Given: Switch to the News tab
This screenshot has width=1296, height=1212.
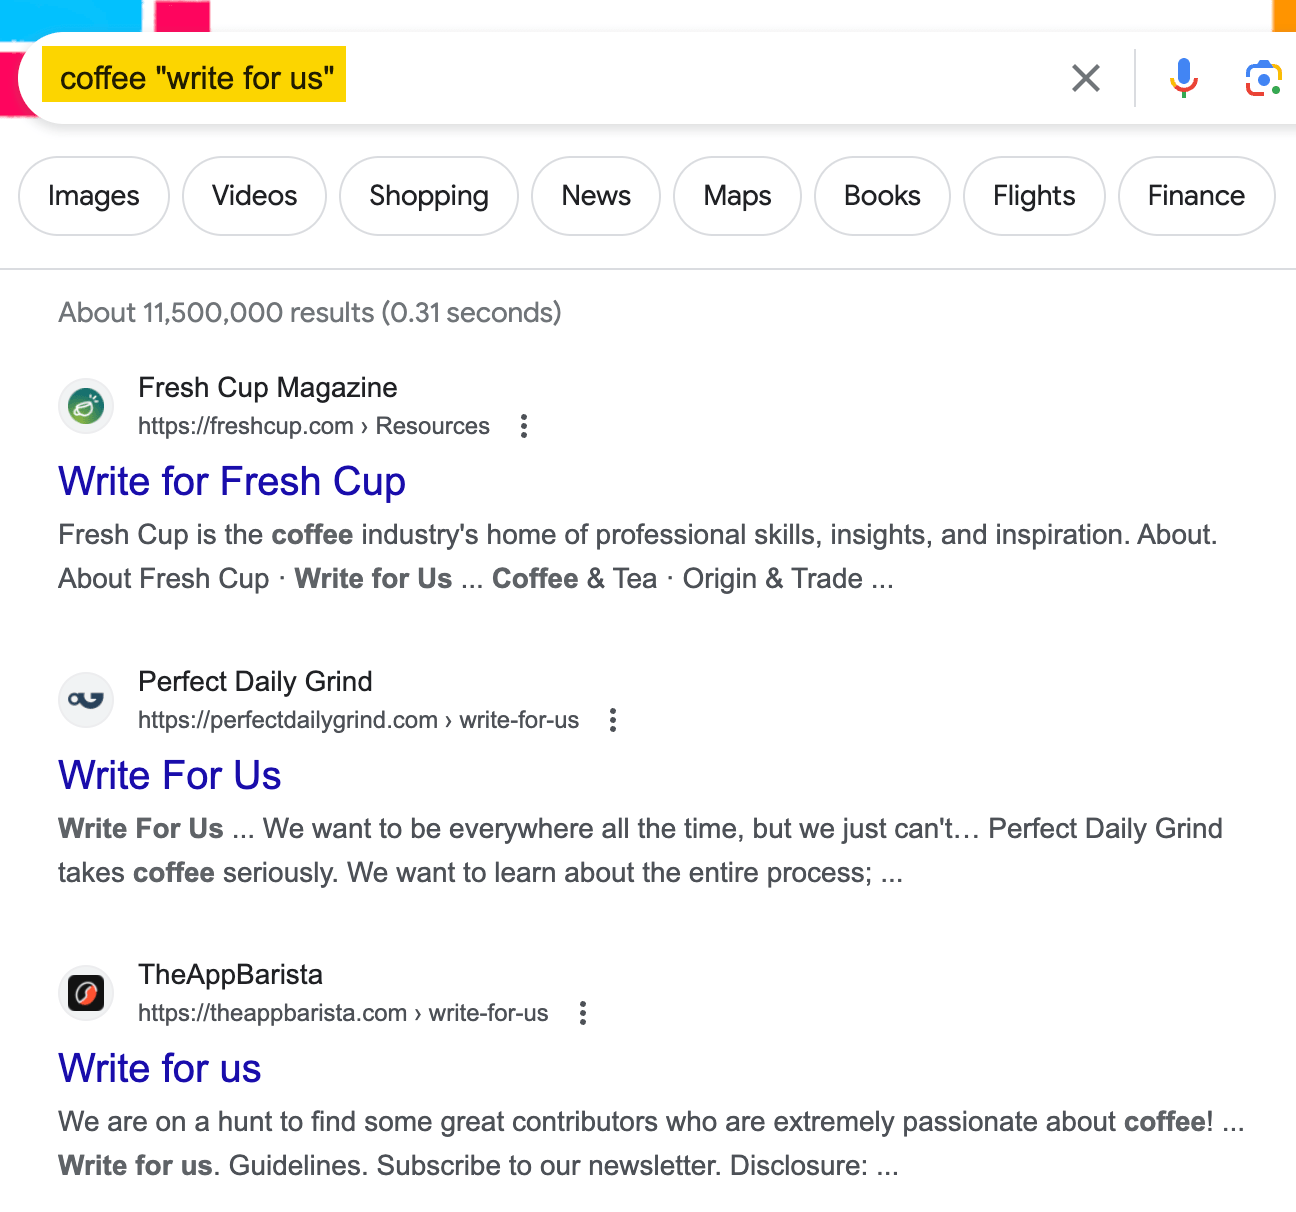Looking at the screenshot, I should tap(596, 196).
